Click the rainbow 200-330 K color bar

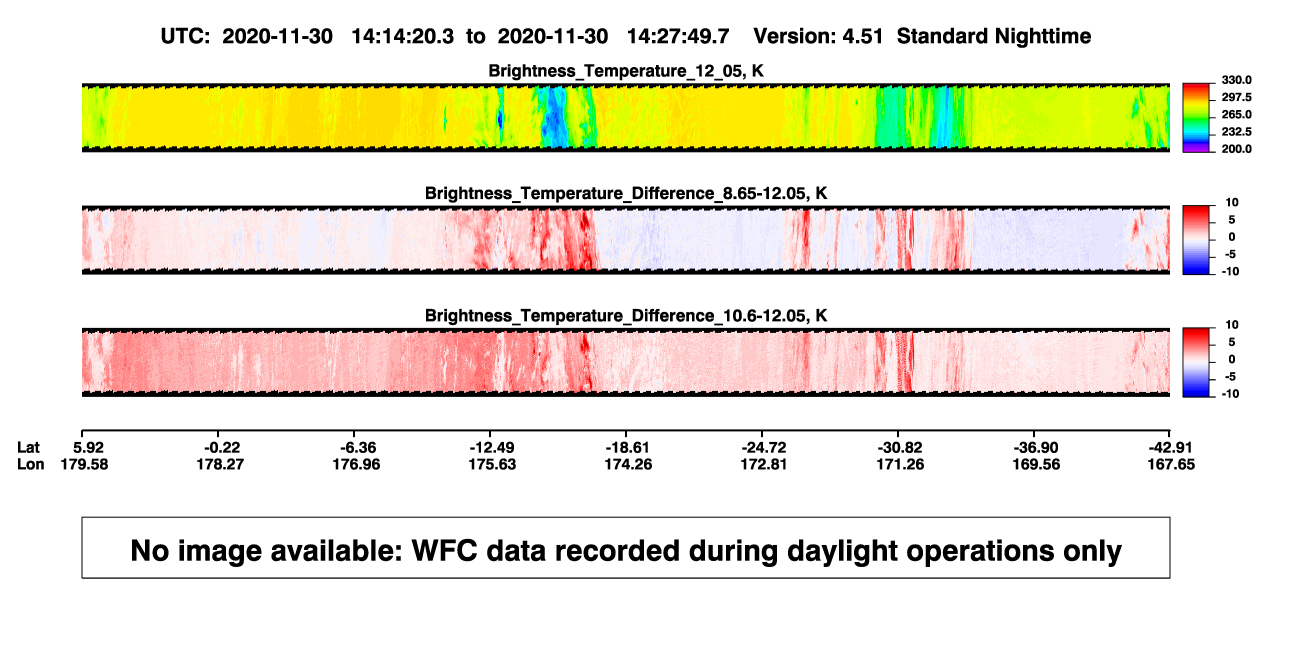[x=1196, y=118]
